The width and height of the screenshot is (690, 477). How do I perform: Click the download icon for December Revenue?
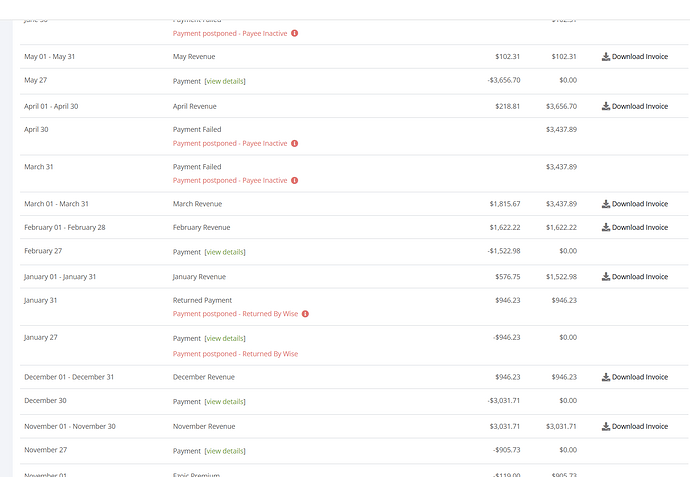click(x=606, y=377)
